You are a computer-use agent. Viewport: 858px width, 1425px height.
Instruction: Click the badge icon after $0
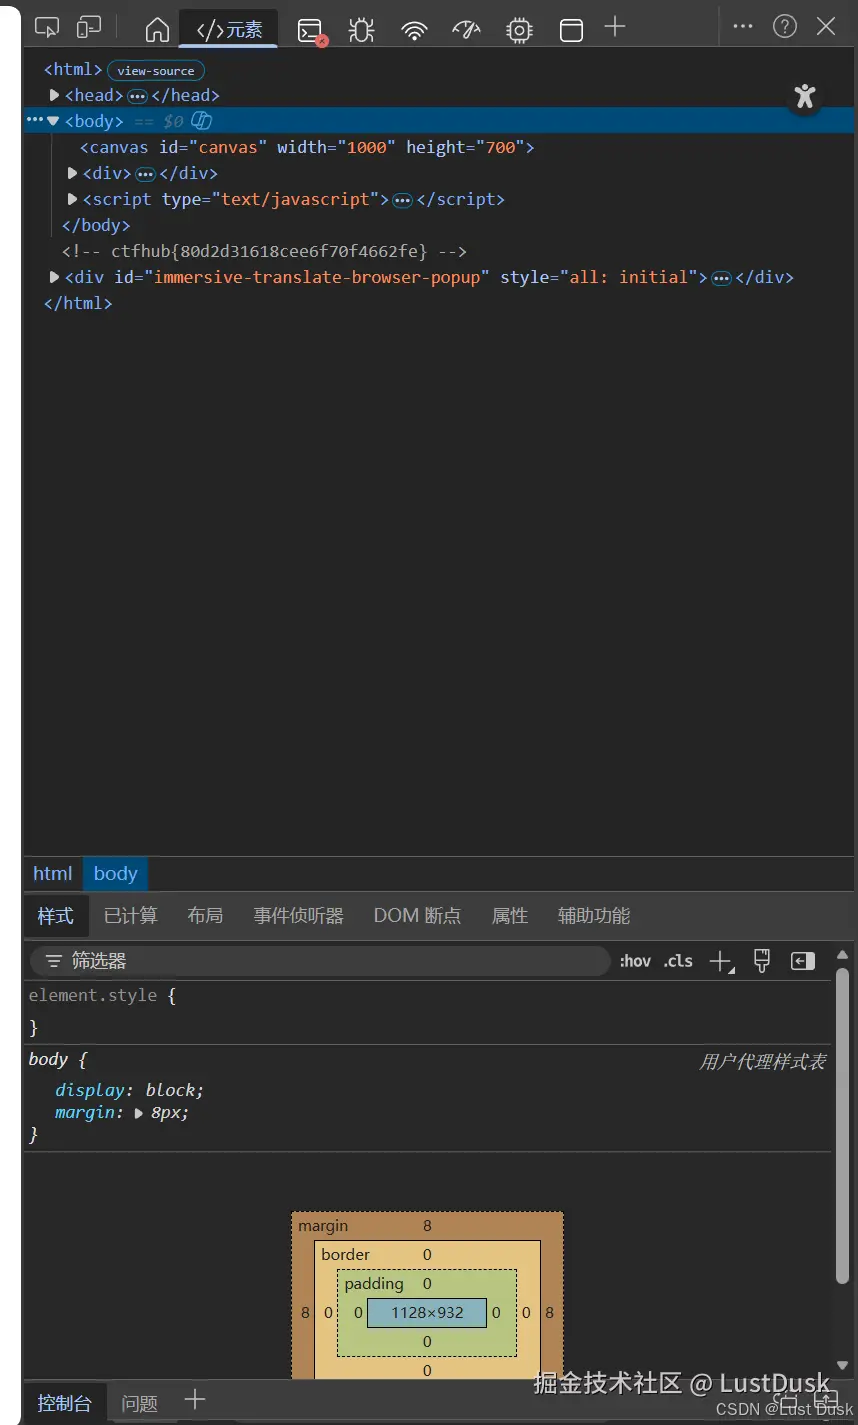click(x=201, y=121)
